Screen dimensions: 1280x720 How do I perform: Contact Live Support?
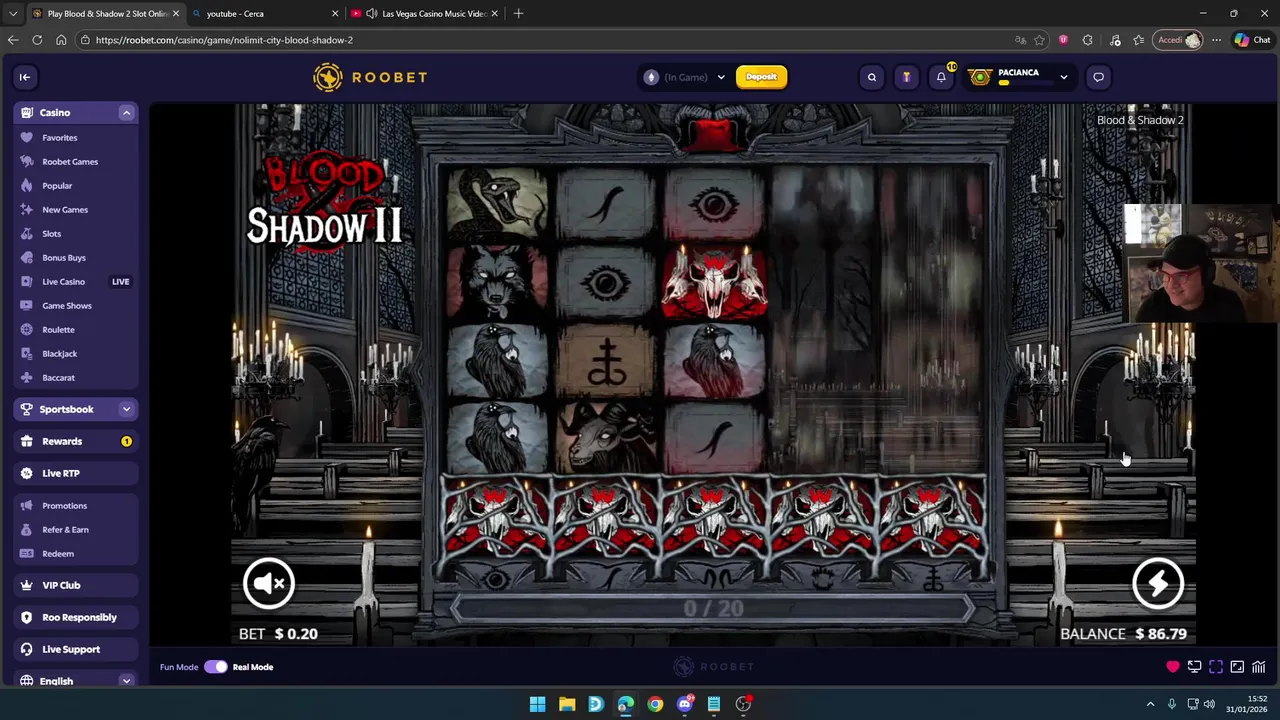(x=76, y=649)
